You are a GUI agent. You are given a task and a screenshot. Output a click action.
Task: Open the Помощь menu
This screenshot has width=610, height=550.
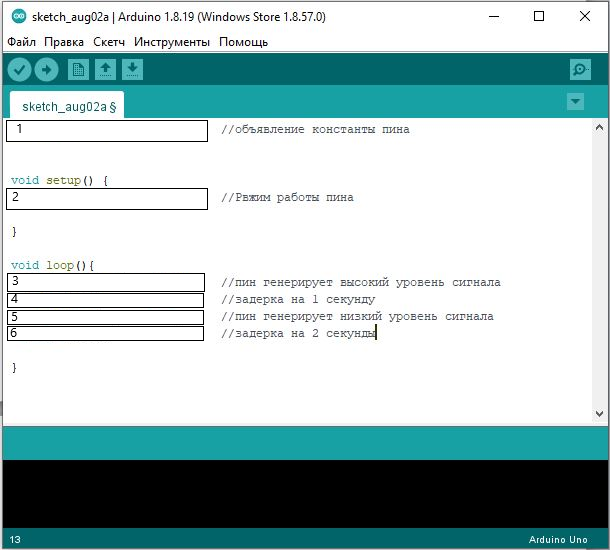(x=244, y=42)
